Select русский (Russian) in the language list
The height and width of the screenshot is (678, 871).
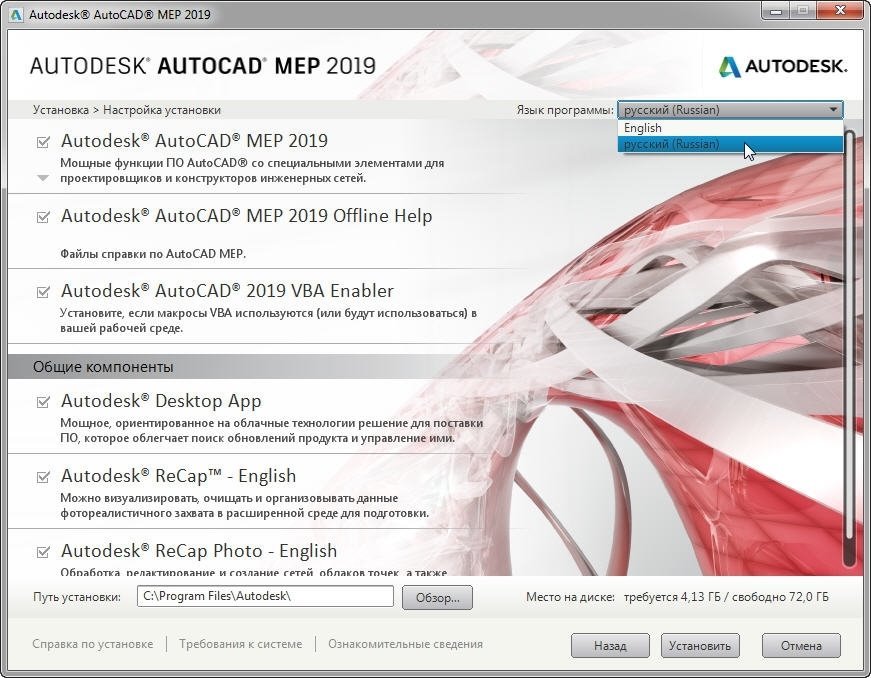tap(730, 144)
